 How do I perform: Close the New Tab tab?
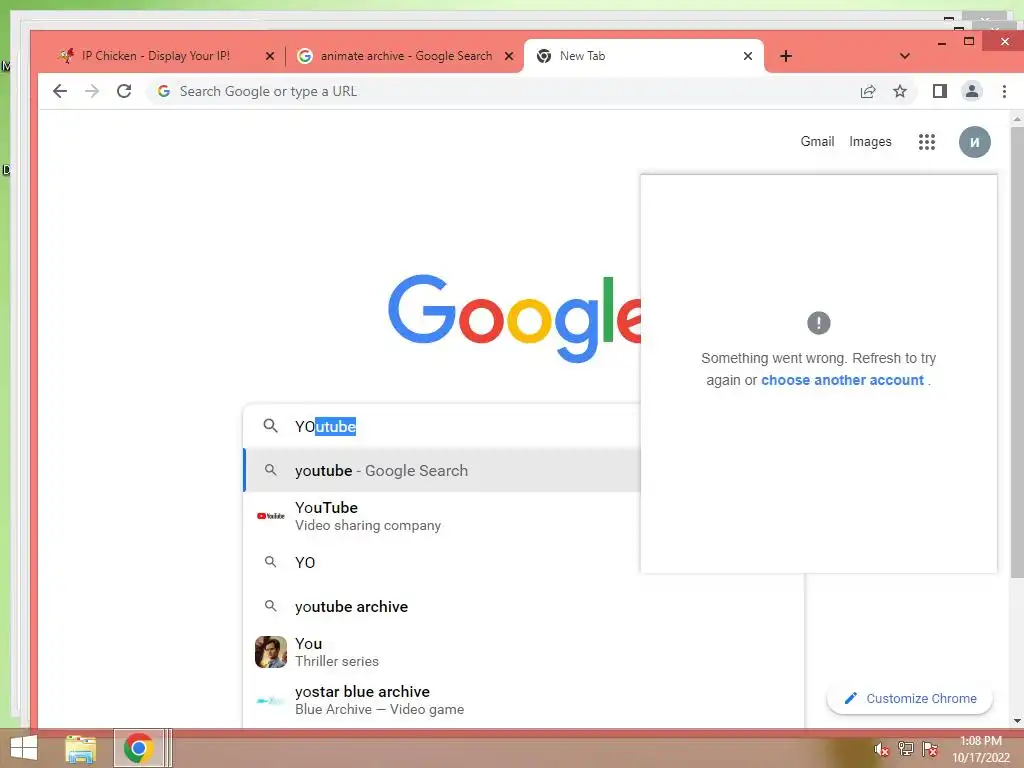click(x=748, y=56)
